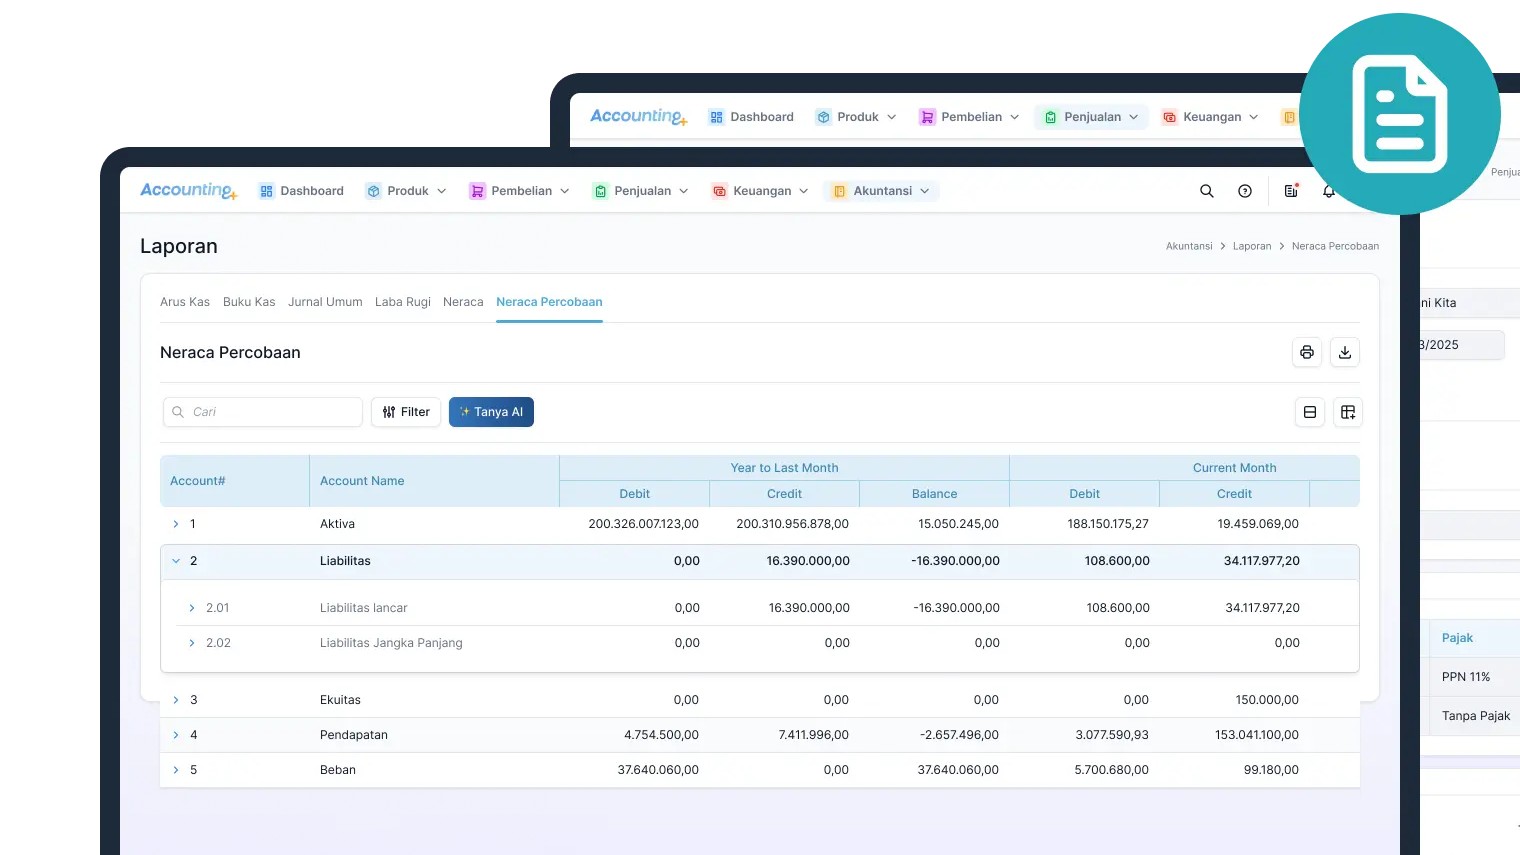
Task: Switch to the Laba Rugi tab
Action: click(403, 302)
